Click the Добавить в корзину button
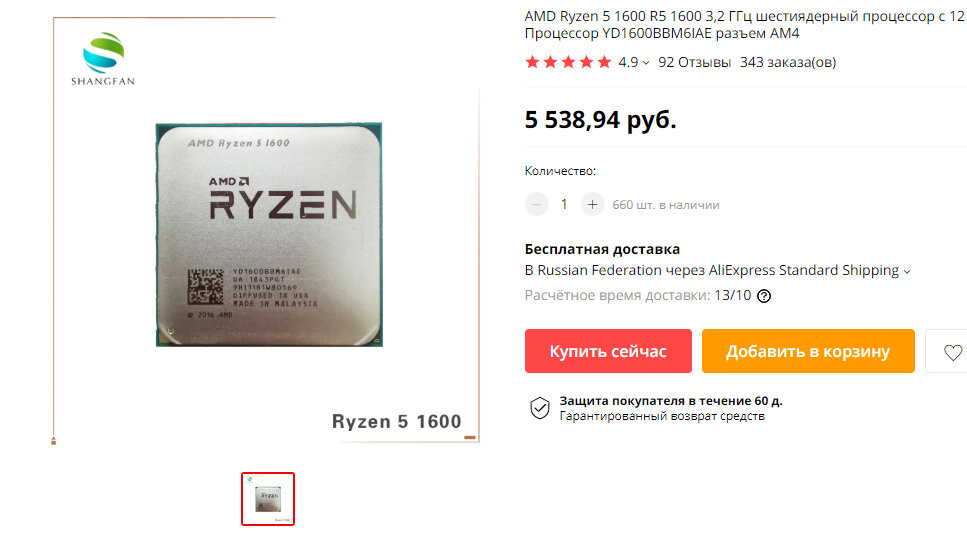This screenshot has height=545, width=967. pos(808,351)
